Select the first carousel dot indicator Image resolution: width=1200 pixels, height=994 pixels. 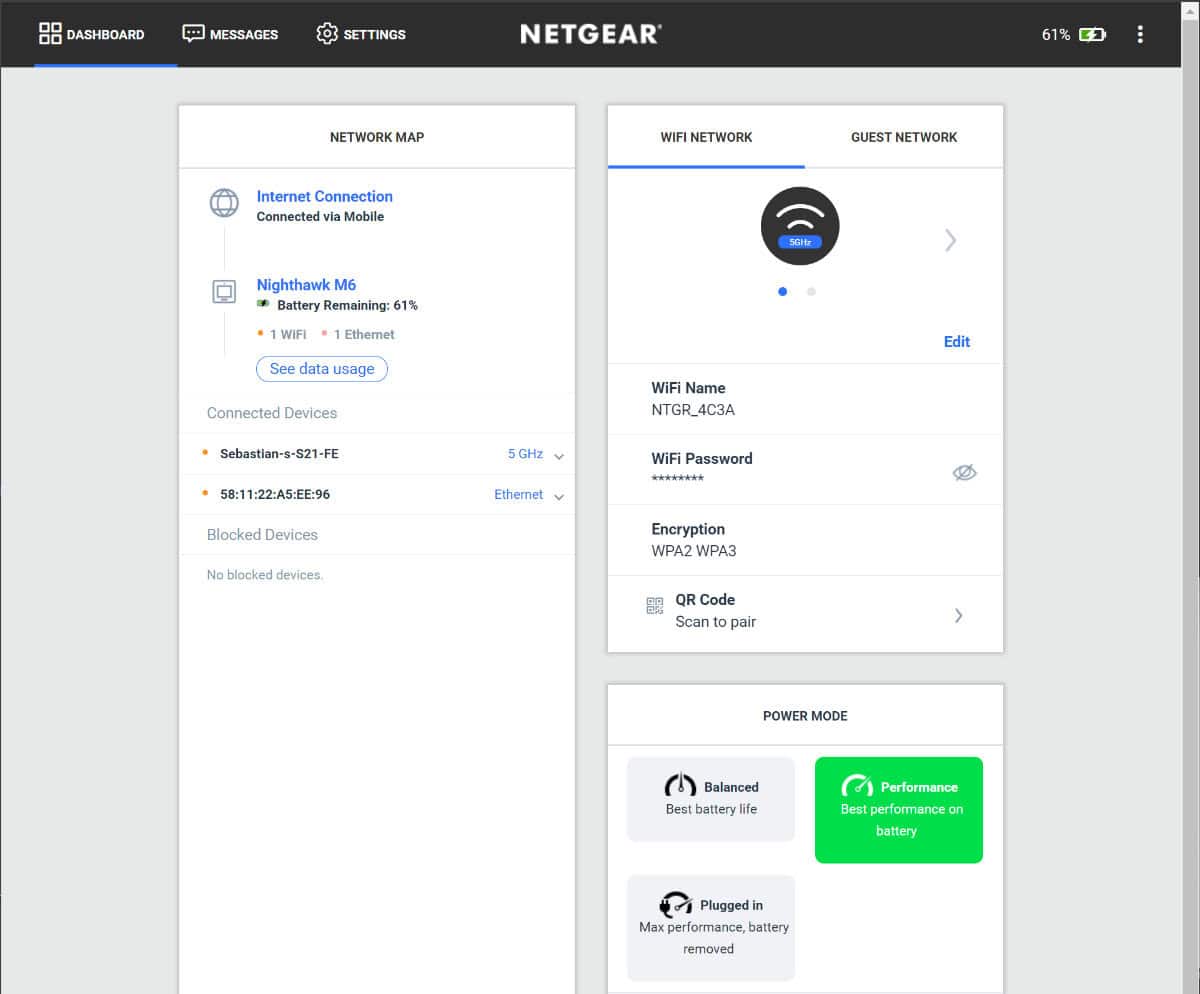782,291
